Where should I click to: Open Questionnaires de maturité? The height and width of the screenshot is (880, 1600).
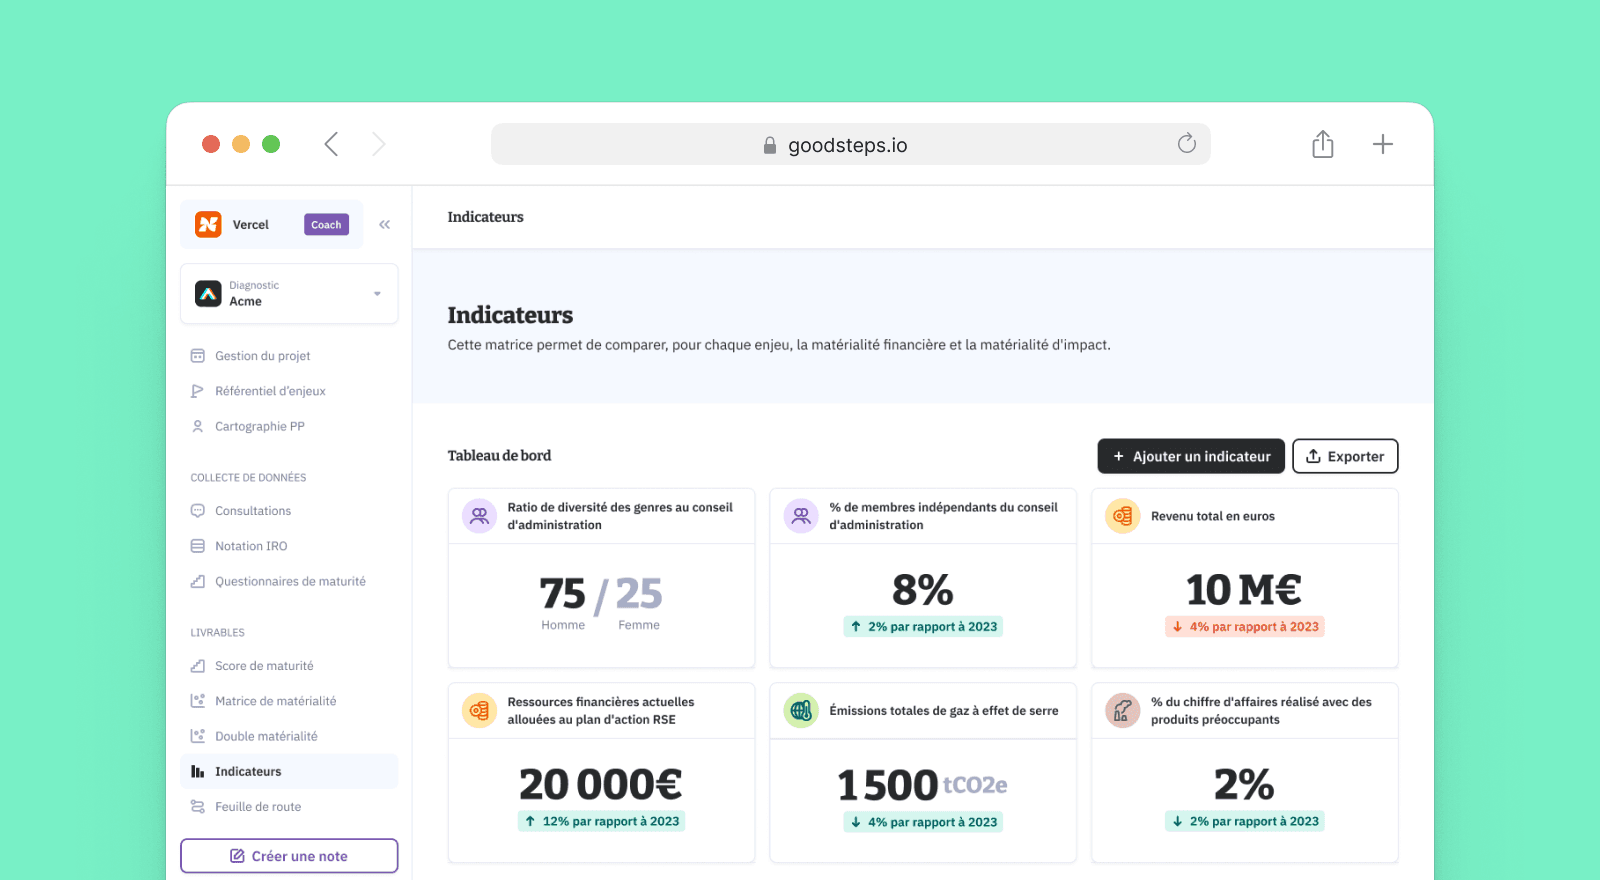289,581
